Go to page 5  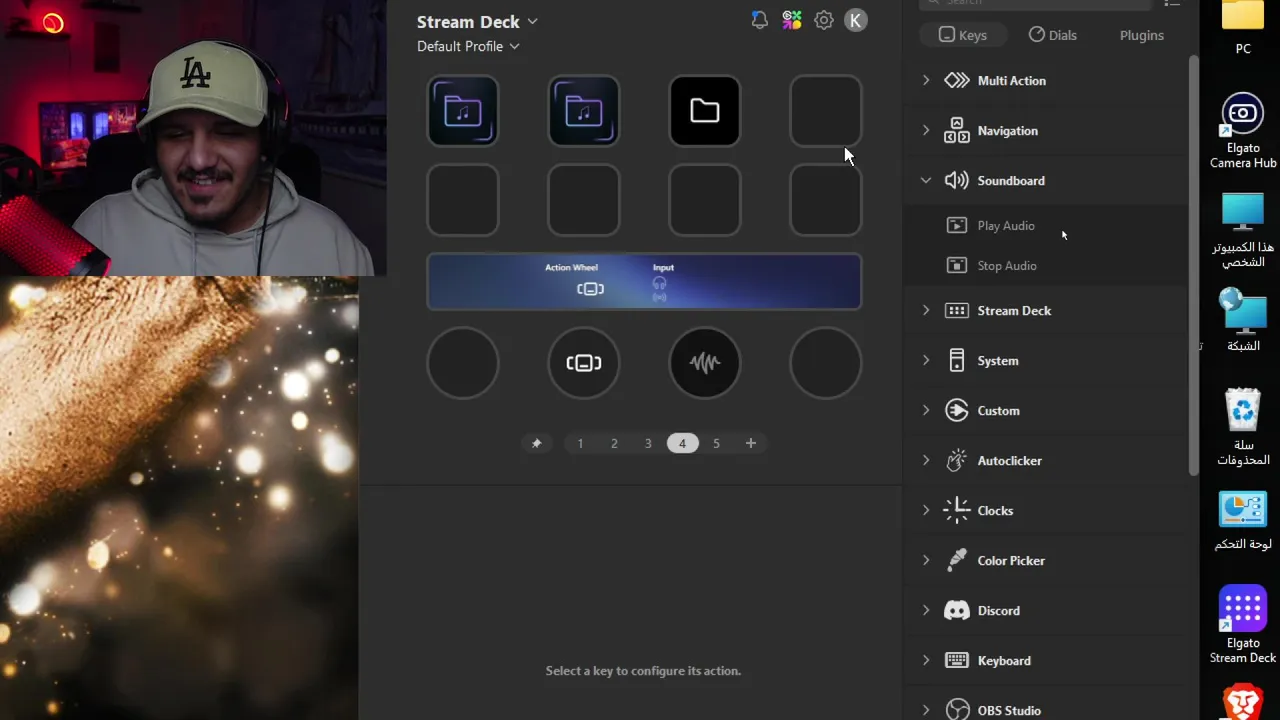pos(716,443)
